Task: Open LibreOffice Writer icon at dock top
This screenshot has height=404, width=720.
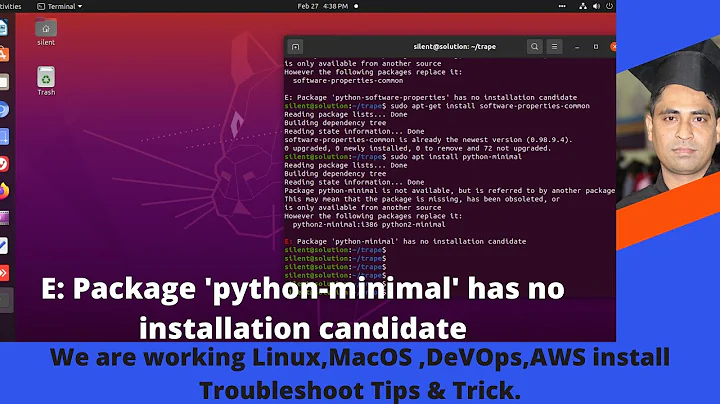Action: pyautogui.click(x=4, y=28)
